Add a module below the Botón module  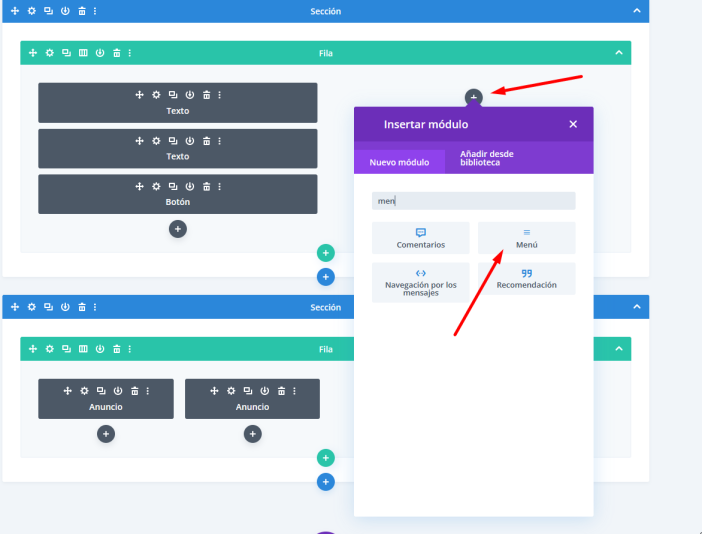pyautogui.click(x=178, y=229)
